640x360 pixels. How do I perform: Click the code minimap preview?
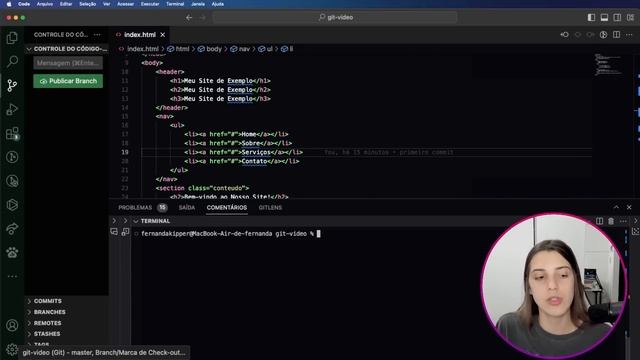pos(608,64)
